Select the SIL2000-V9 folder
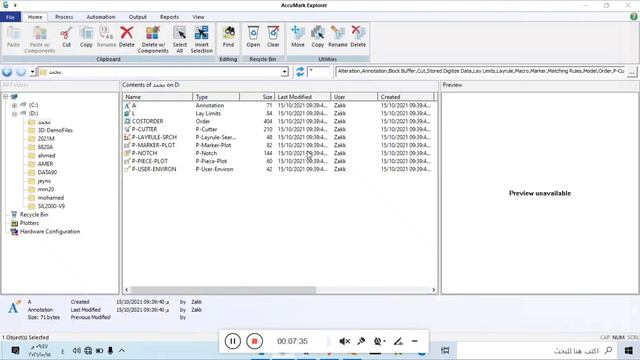The image size is (640, 360). tap(51, 206)
